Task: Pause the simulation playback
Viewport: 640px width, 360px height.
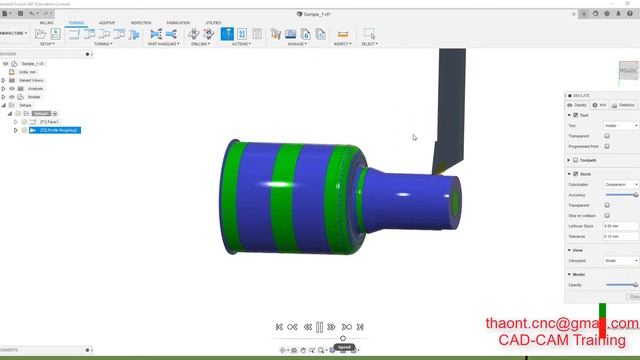Action: [x=320, y=327]
